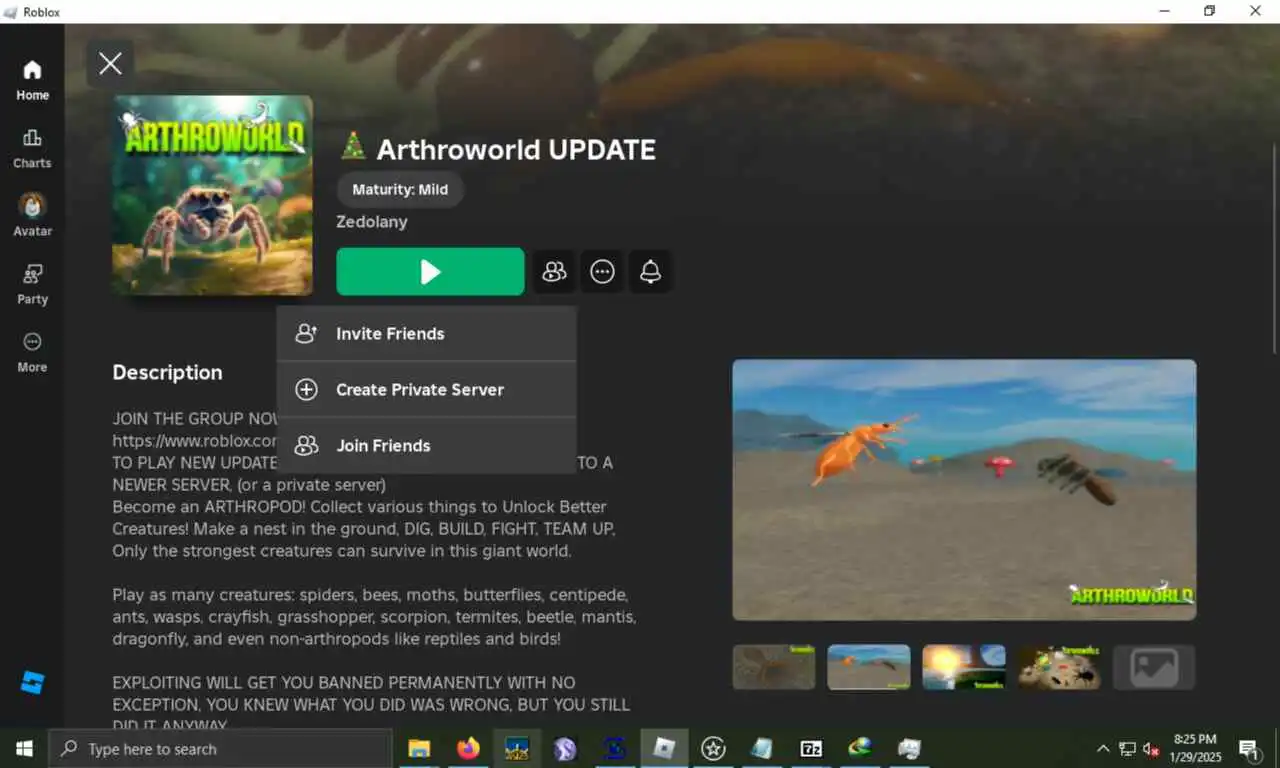
Task: Select Invite Friends from the menu
Action: click(427, 334)
